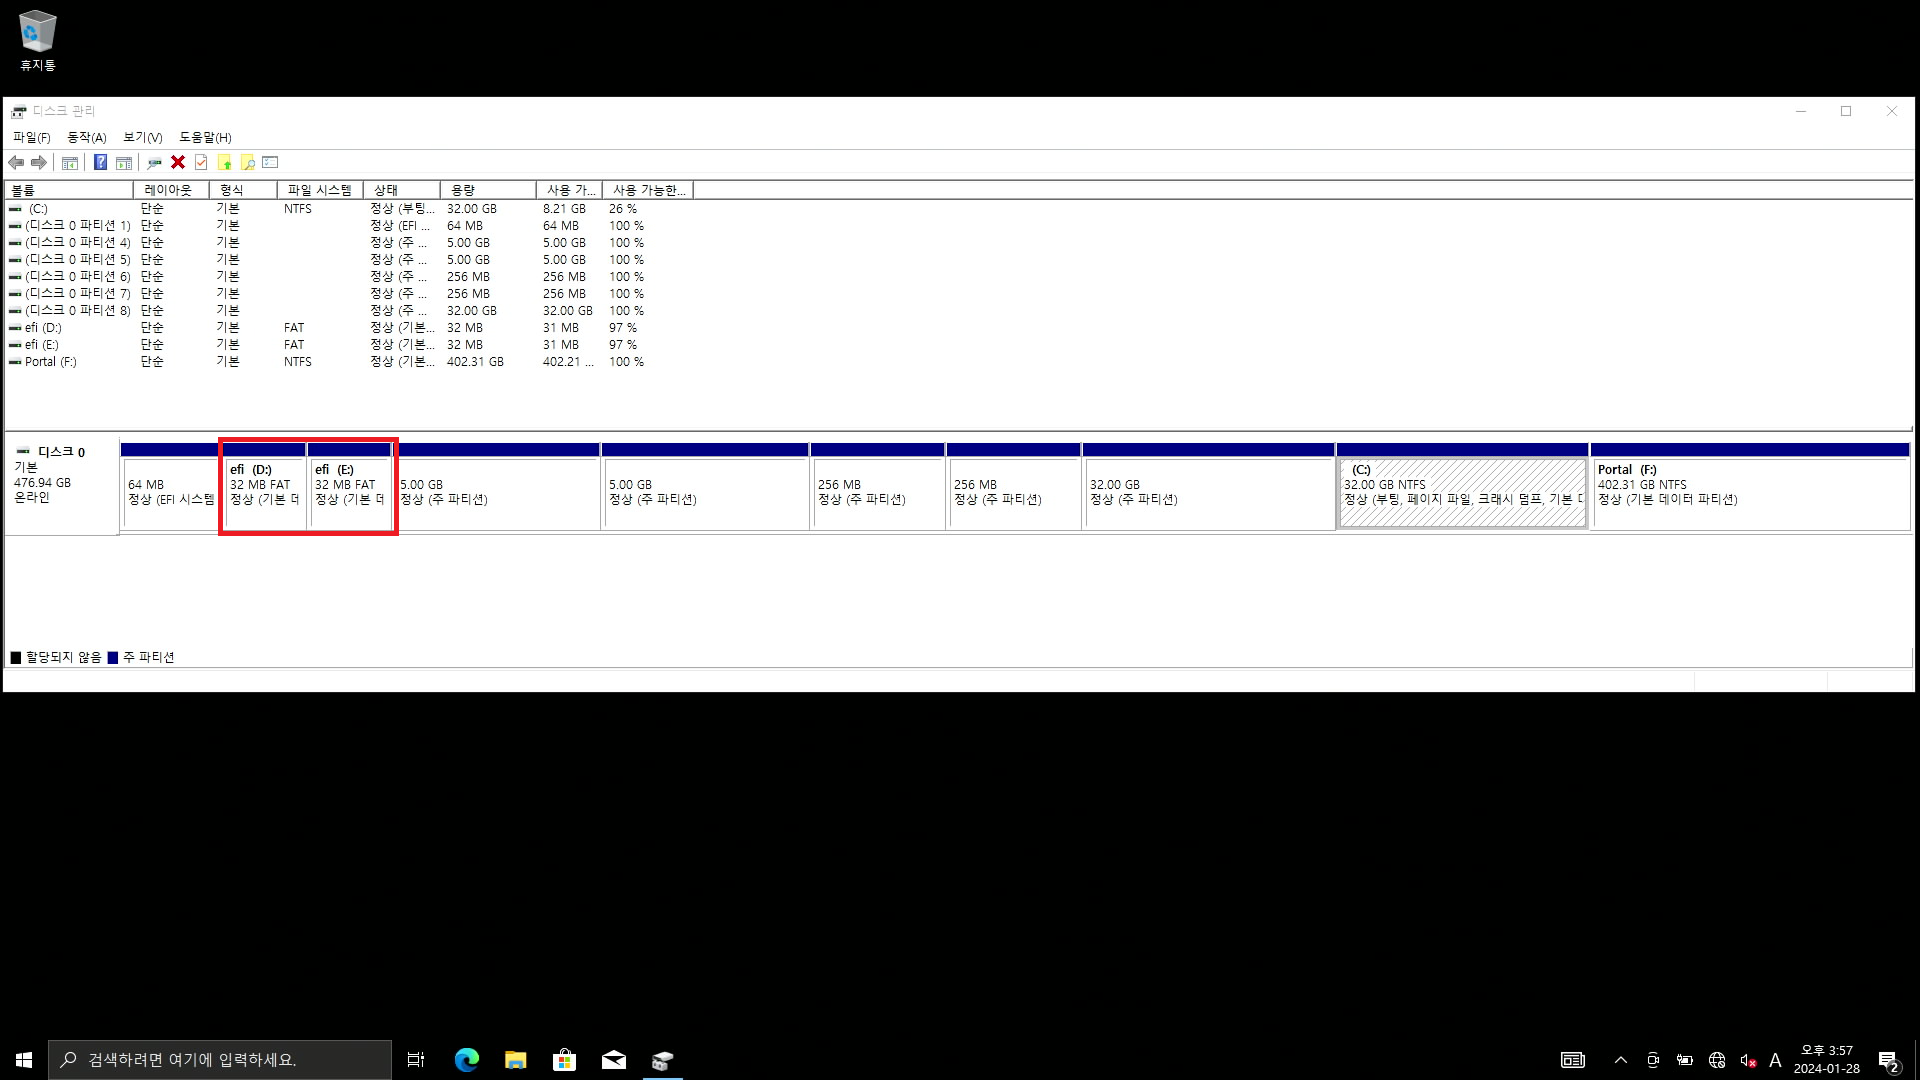Select the efi (D:) partition block
This screenshot has height=1080, width=1920.
coord(264,492)
